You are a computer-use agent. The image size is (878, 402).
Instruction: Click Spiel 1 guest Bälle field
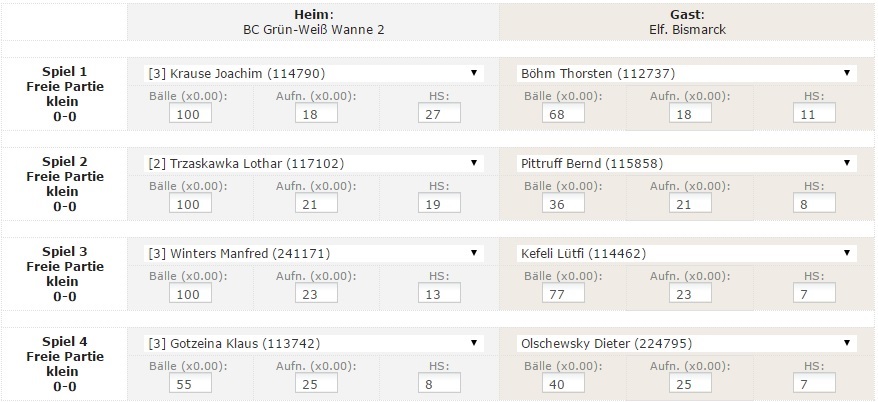561,113
